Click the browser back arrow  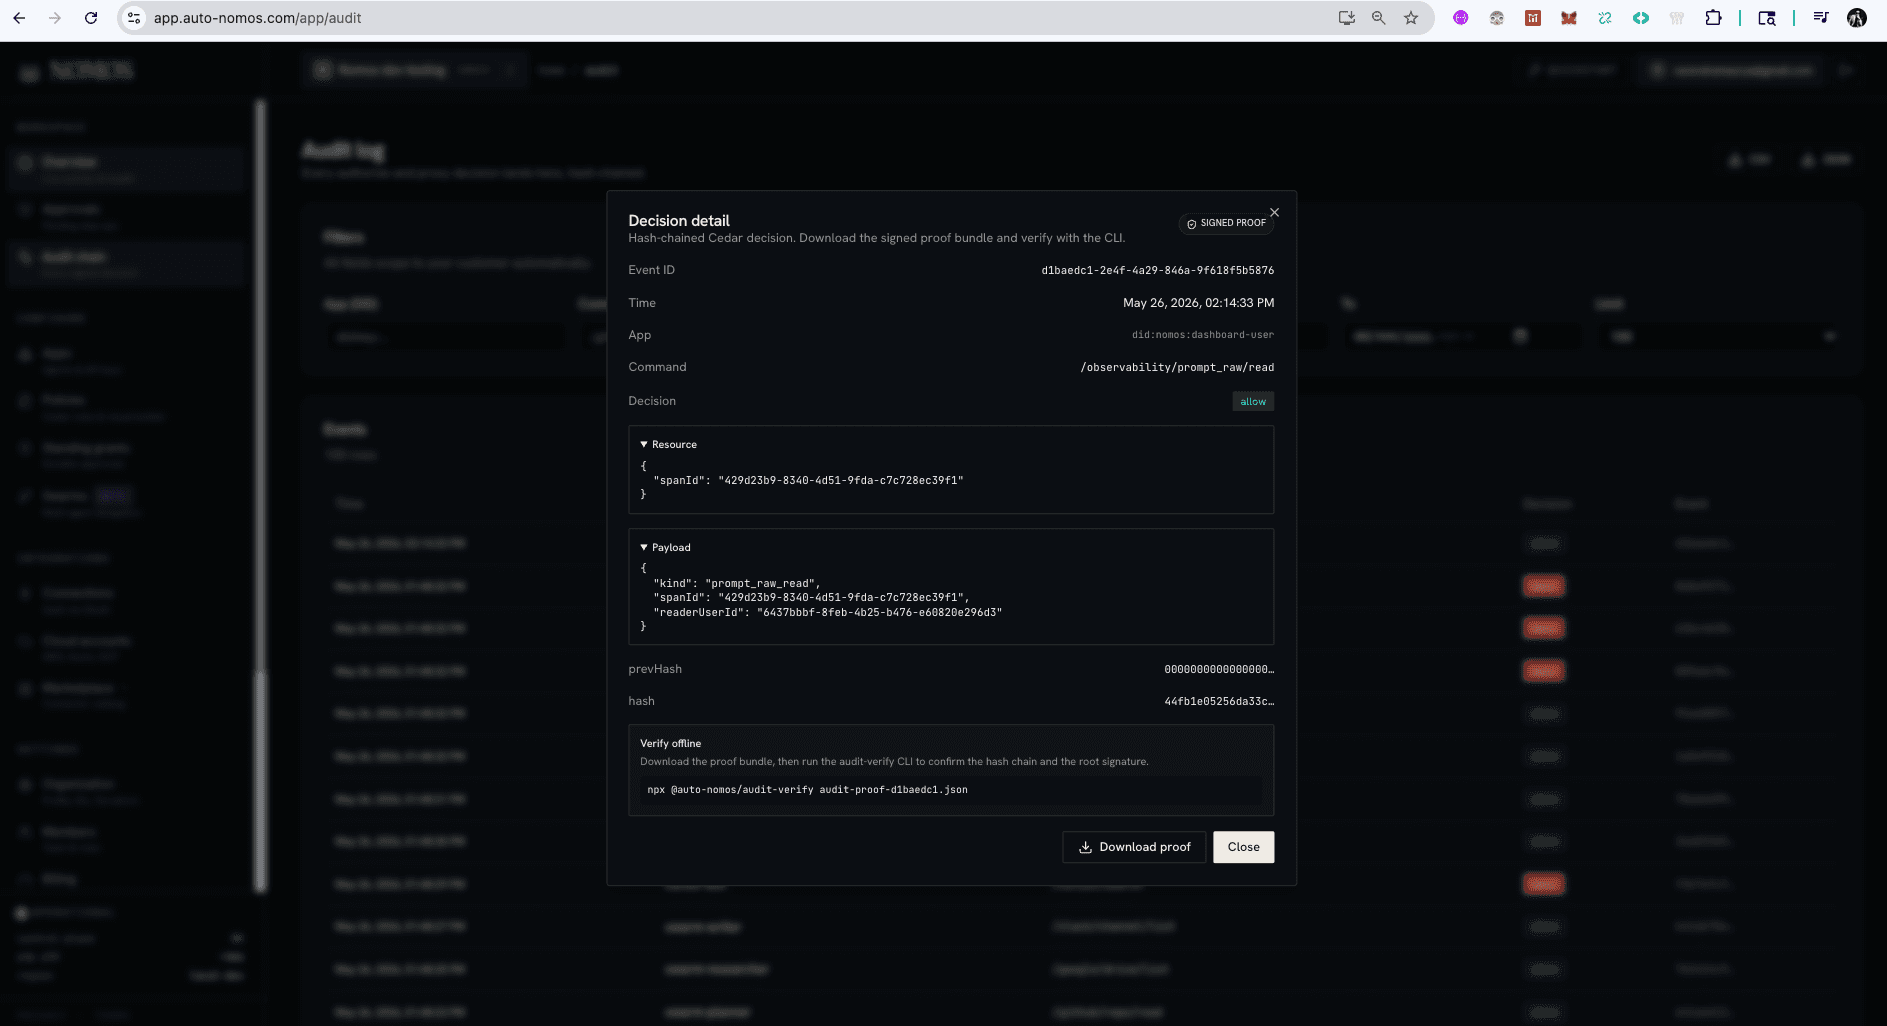coord(19,18)
